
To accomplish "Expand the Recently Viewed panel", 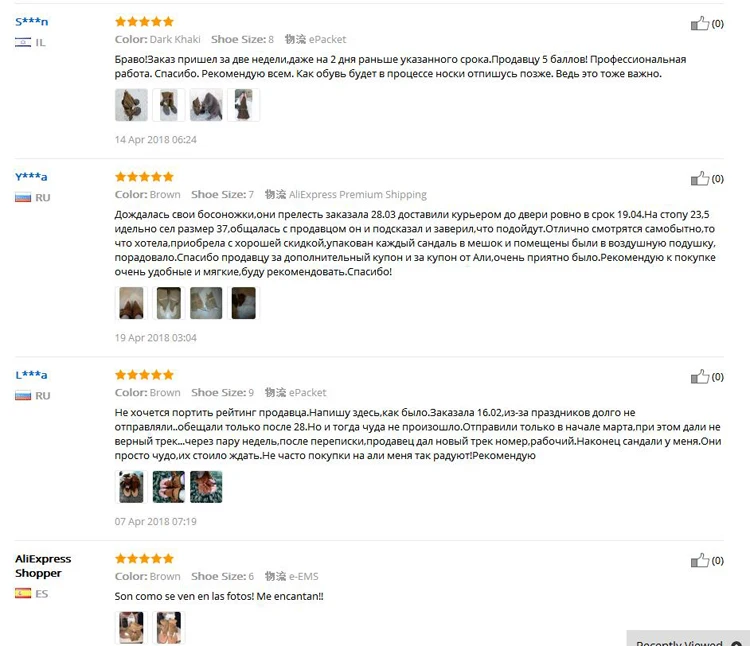I will (x=688, y=640).
